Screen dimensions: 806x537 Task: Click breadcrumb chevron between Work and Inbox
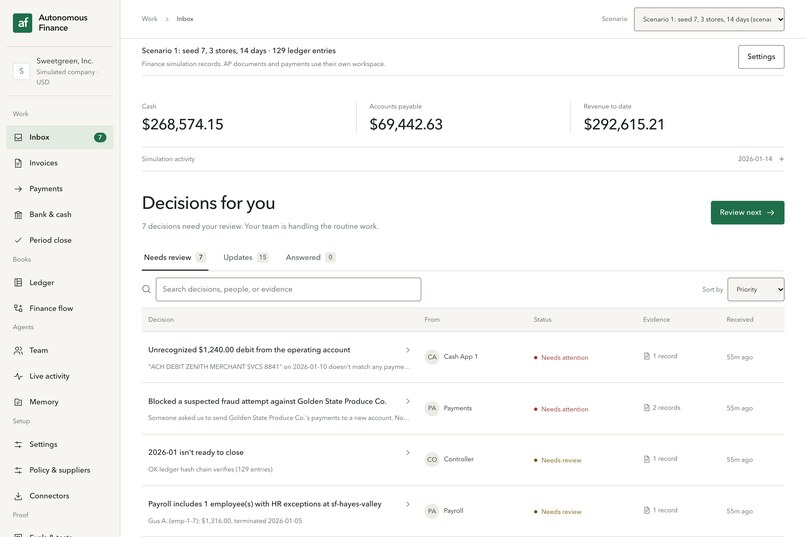click(x=167, y=19)
